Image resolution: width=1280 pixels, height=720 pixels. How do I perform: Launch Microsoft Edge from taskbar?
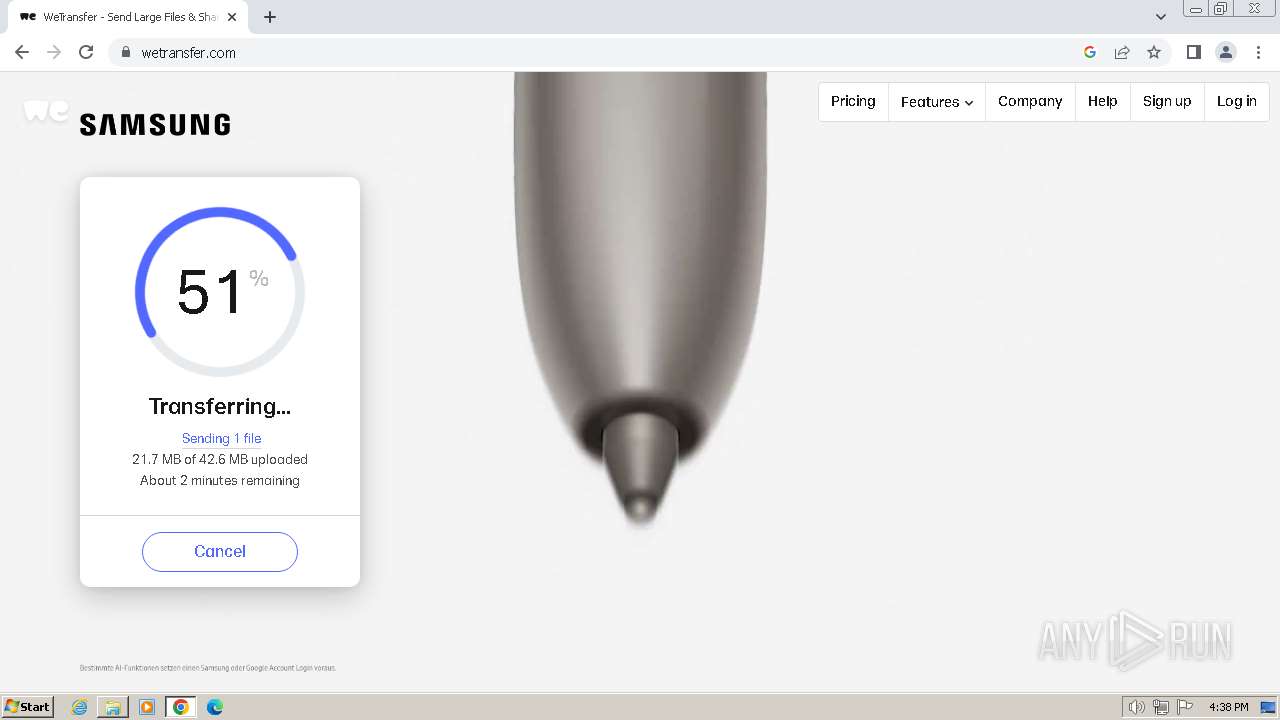point(215,707)
